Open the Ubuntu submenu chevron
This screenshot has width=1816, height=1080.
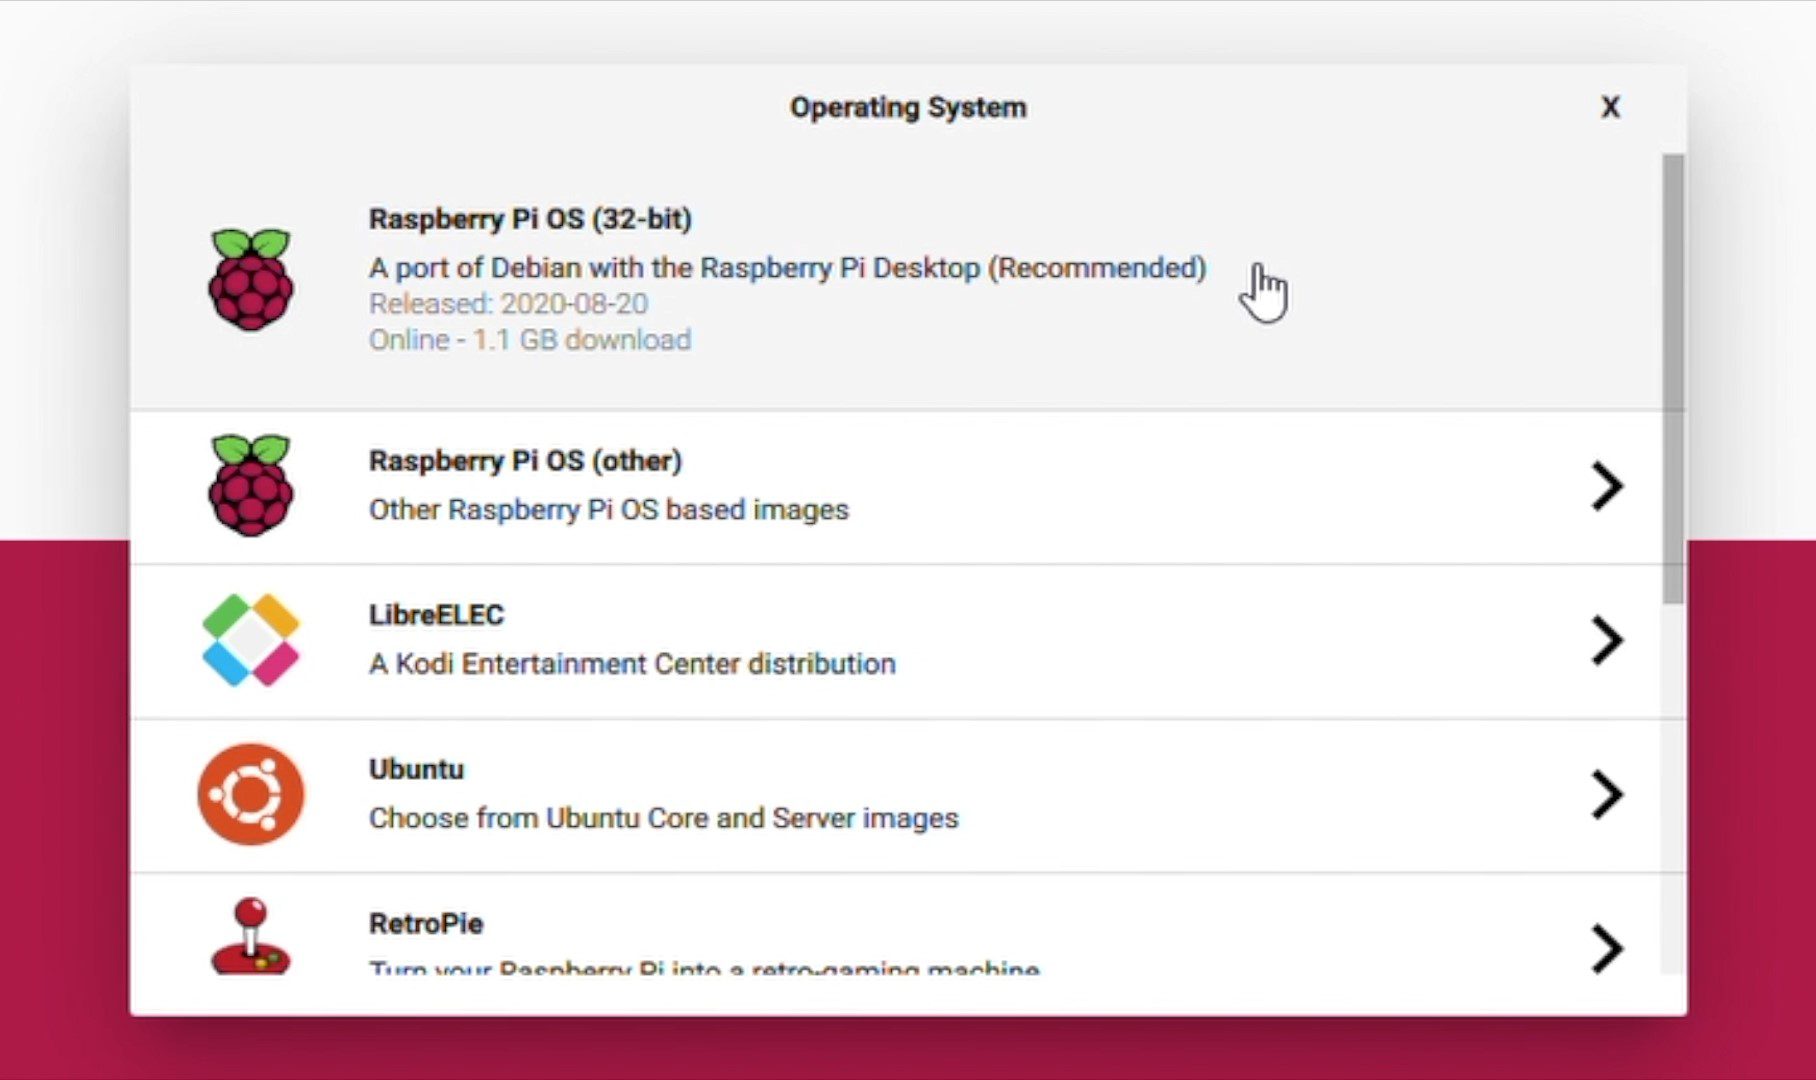[1606, 795]
